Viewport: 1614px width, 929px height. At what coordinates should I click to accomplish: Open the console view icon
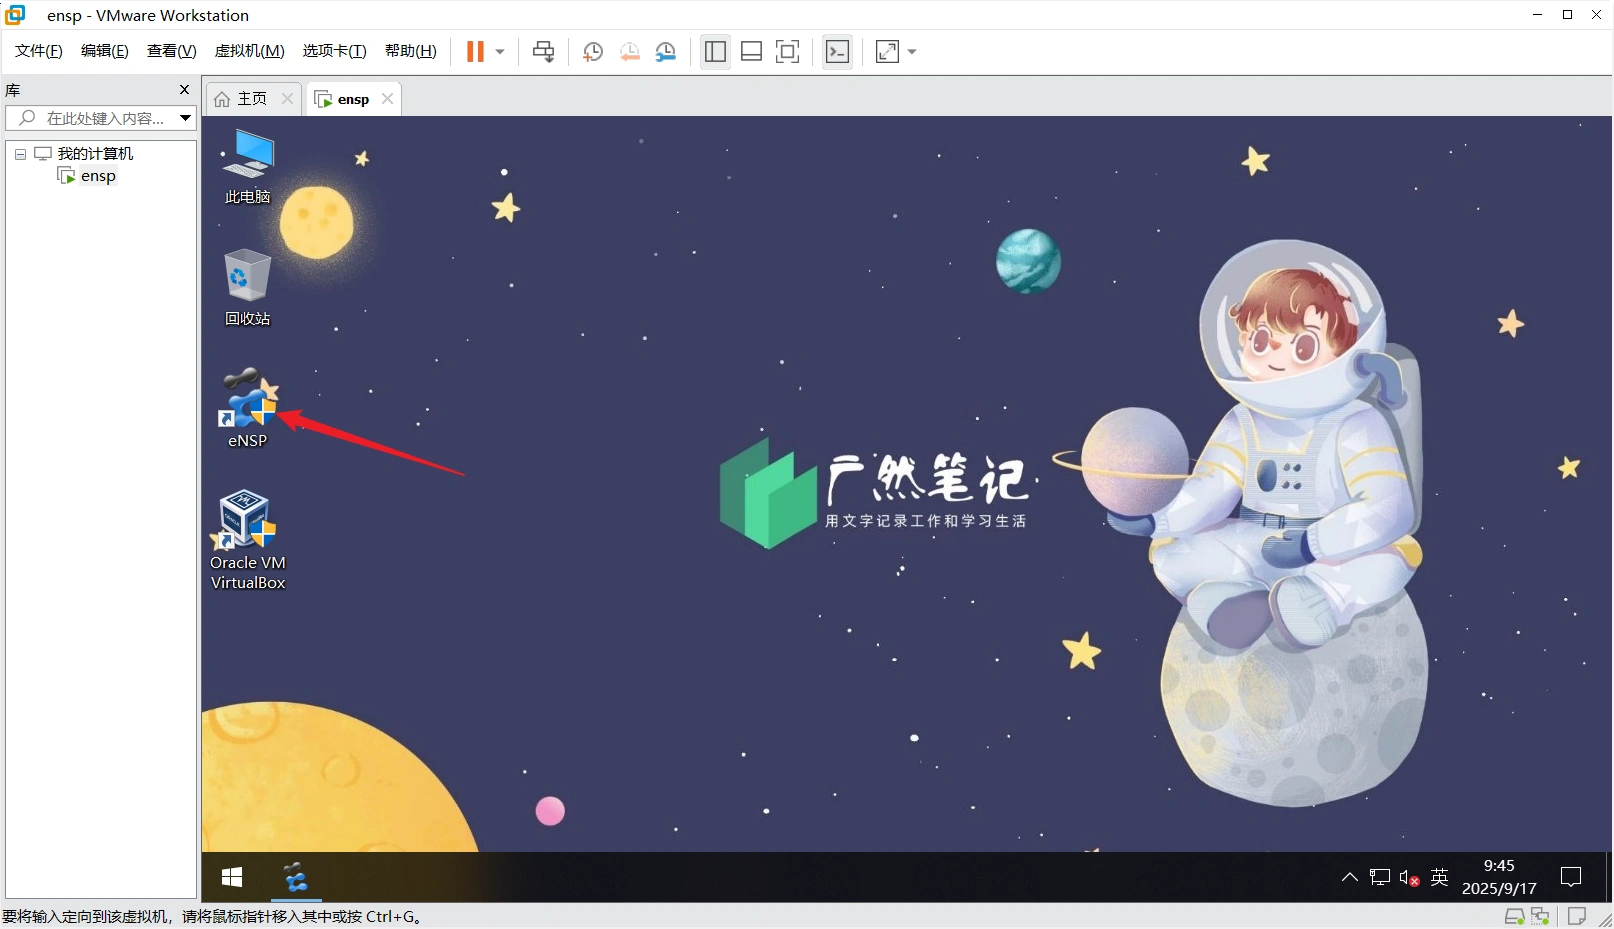pyautogui.click(x=838, y=52)
